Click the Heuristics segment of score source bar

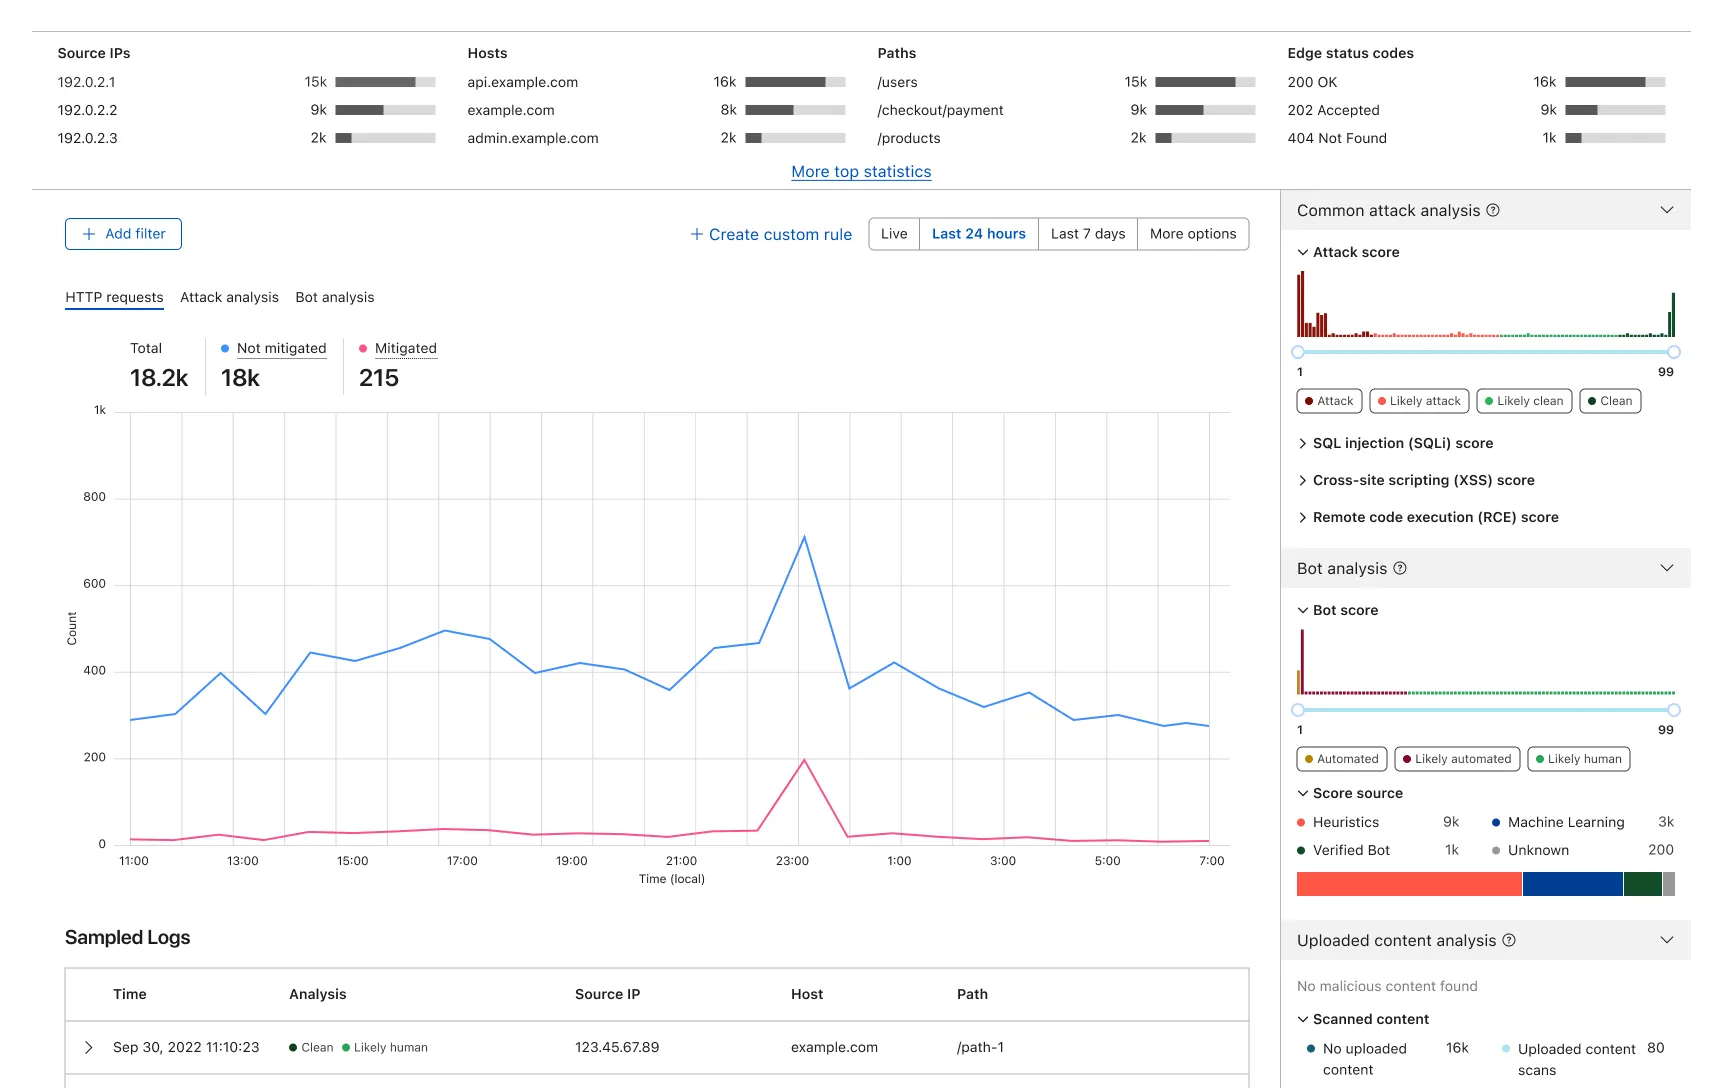[1408, 884]
